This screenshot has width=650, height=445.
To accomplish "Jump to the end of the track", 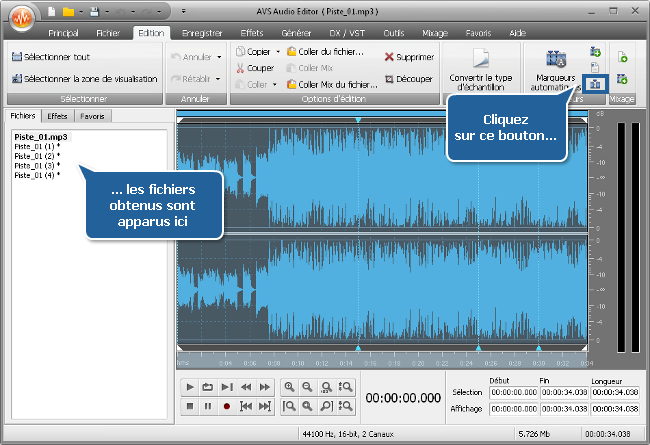I will click(x=264, y=406).
